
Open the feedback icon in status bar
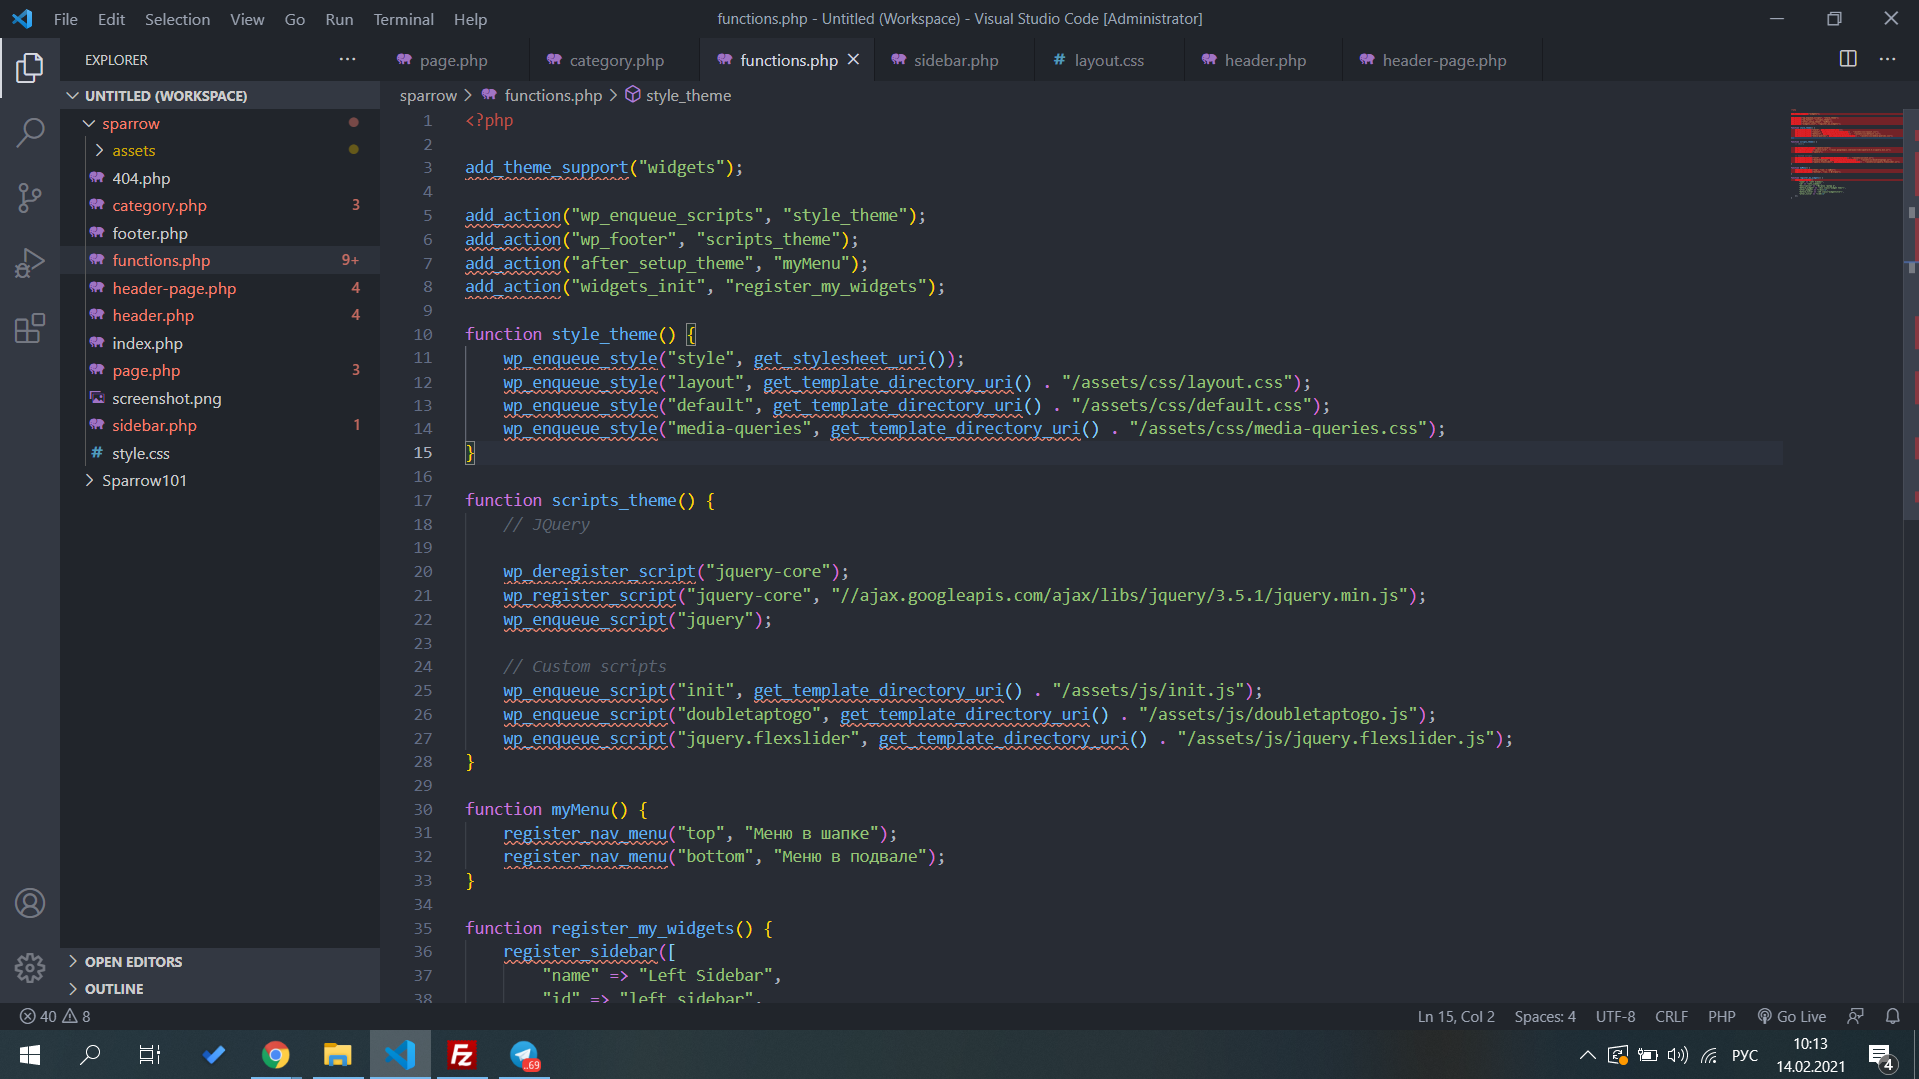click(x=1855, y=1016)
